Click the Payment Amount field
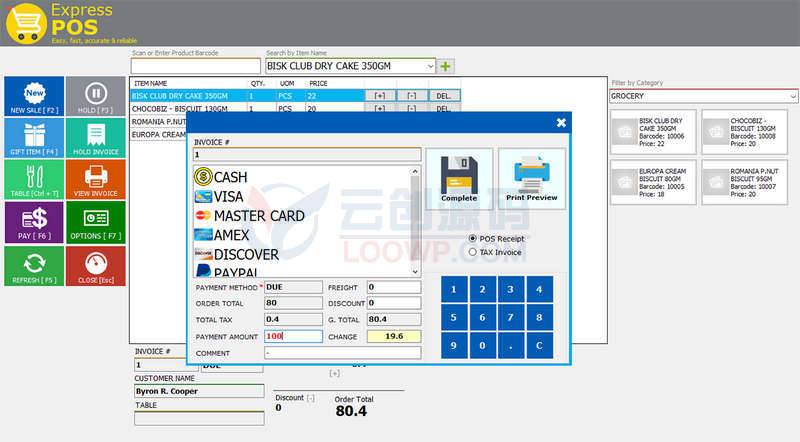This screenshot has height=442, width=800. coord(293,336)
